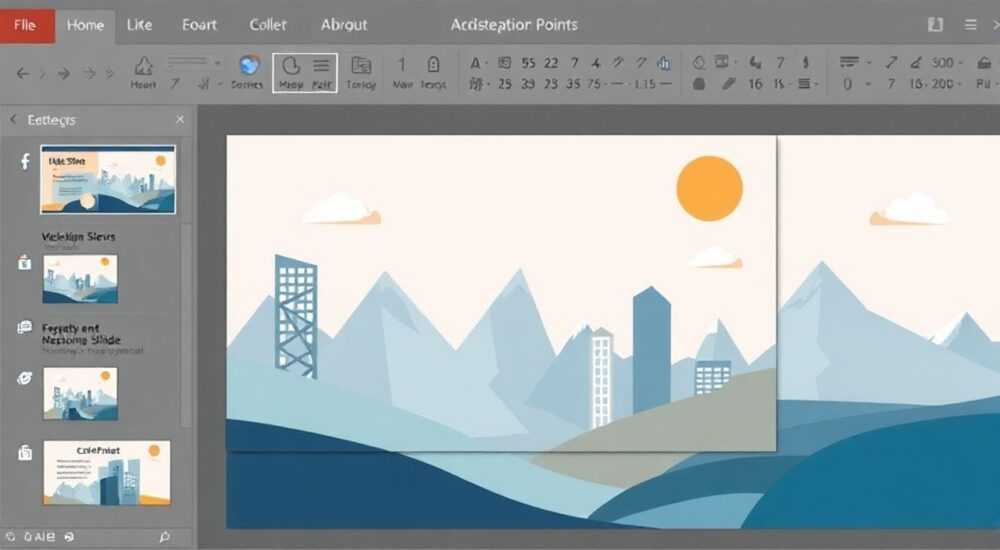Click the Acdsteptior Points document title
This screenshot has width=1000, height=550.
click(x=514, y=25)
